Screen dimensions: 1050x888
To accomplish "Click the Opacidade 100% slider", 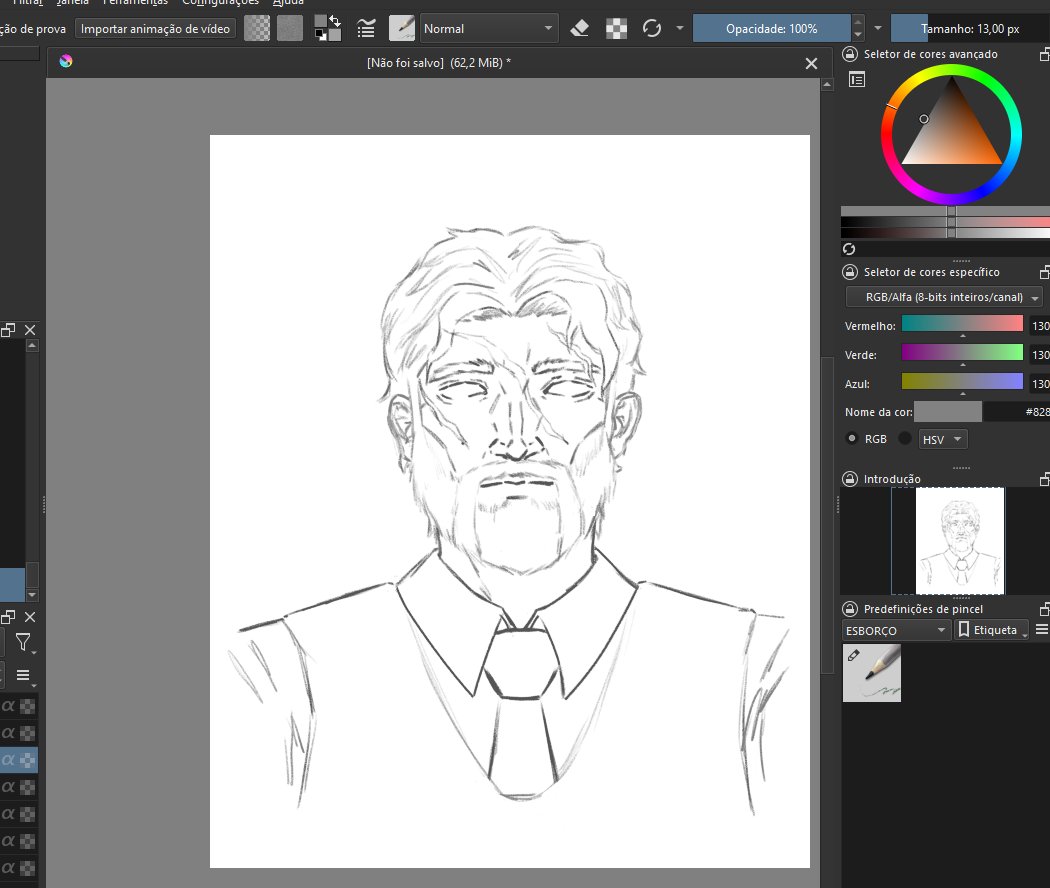I will click(x=771, y=29).
